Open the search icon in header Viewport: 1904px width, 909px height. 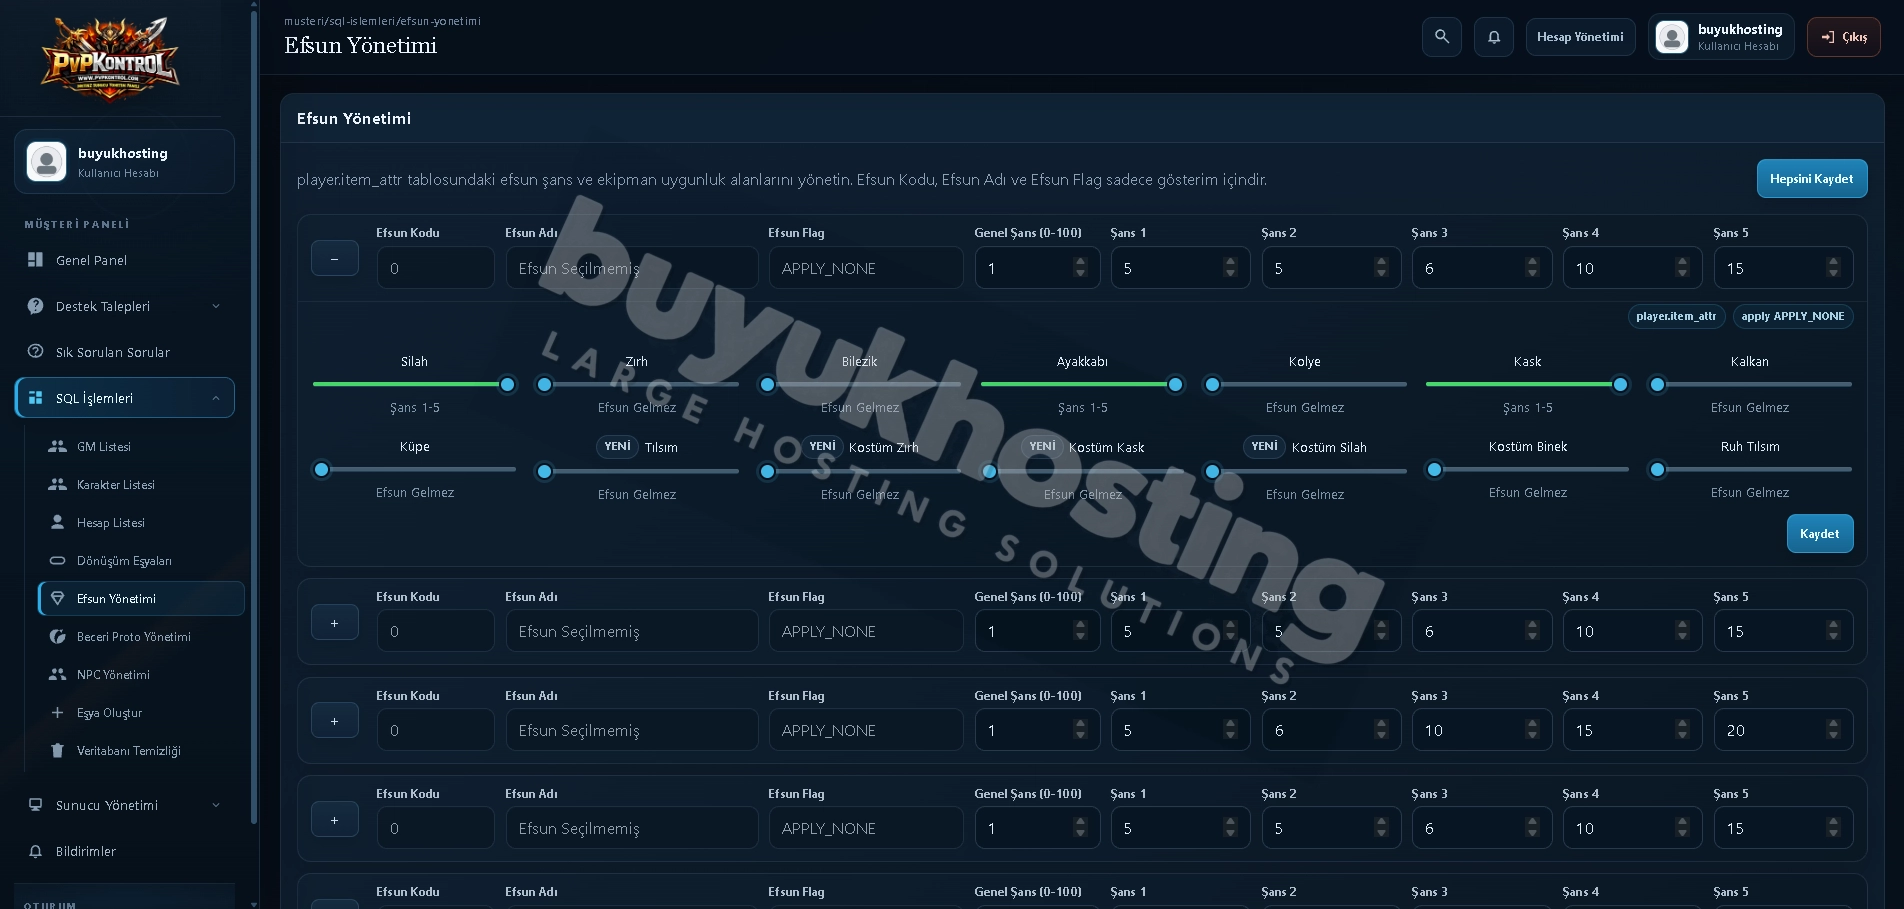tap(1441, 37)
